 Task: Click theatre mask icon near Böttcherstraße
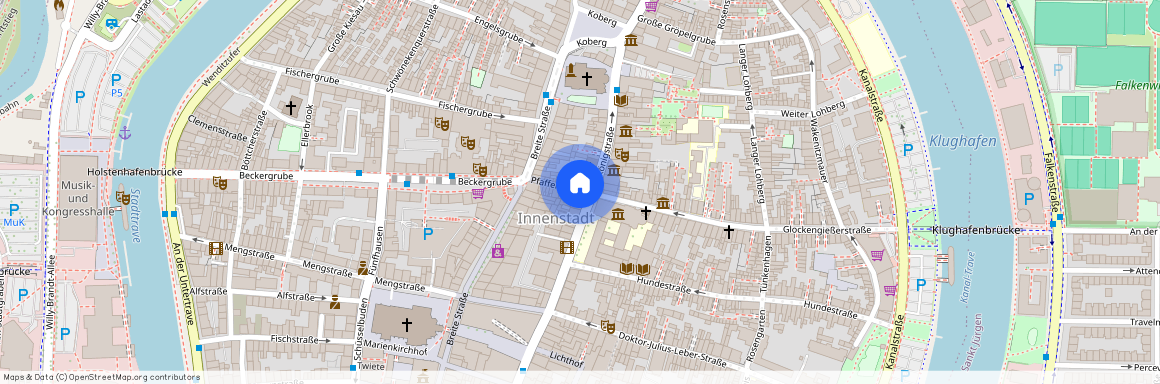(219, 182)
